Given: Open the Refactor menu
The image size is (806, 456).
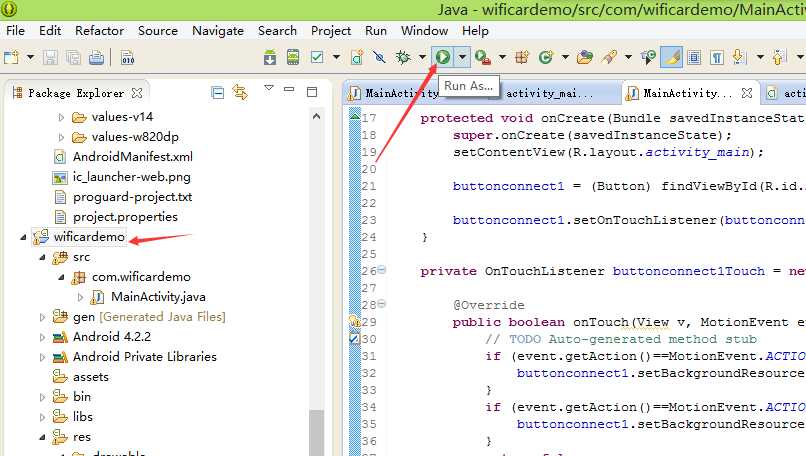Looking at the screenshot, I should (99, 31).
